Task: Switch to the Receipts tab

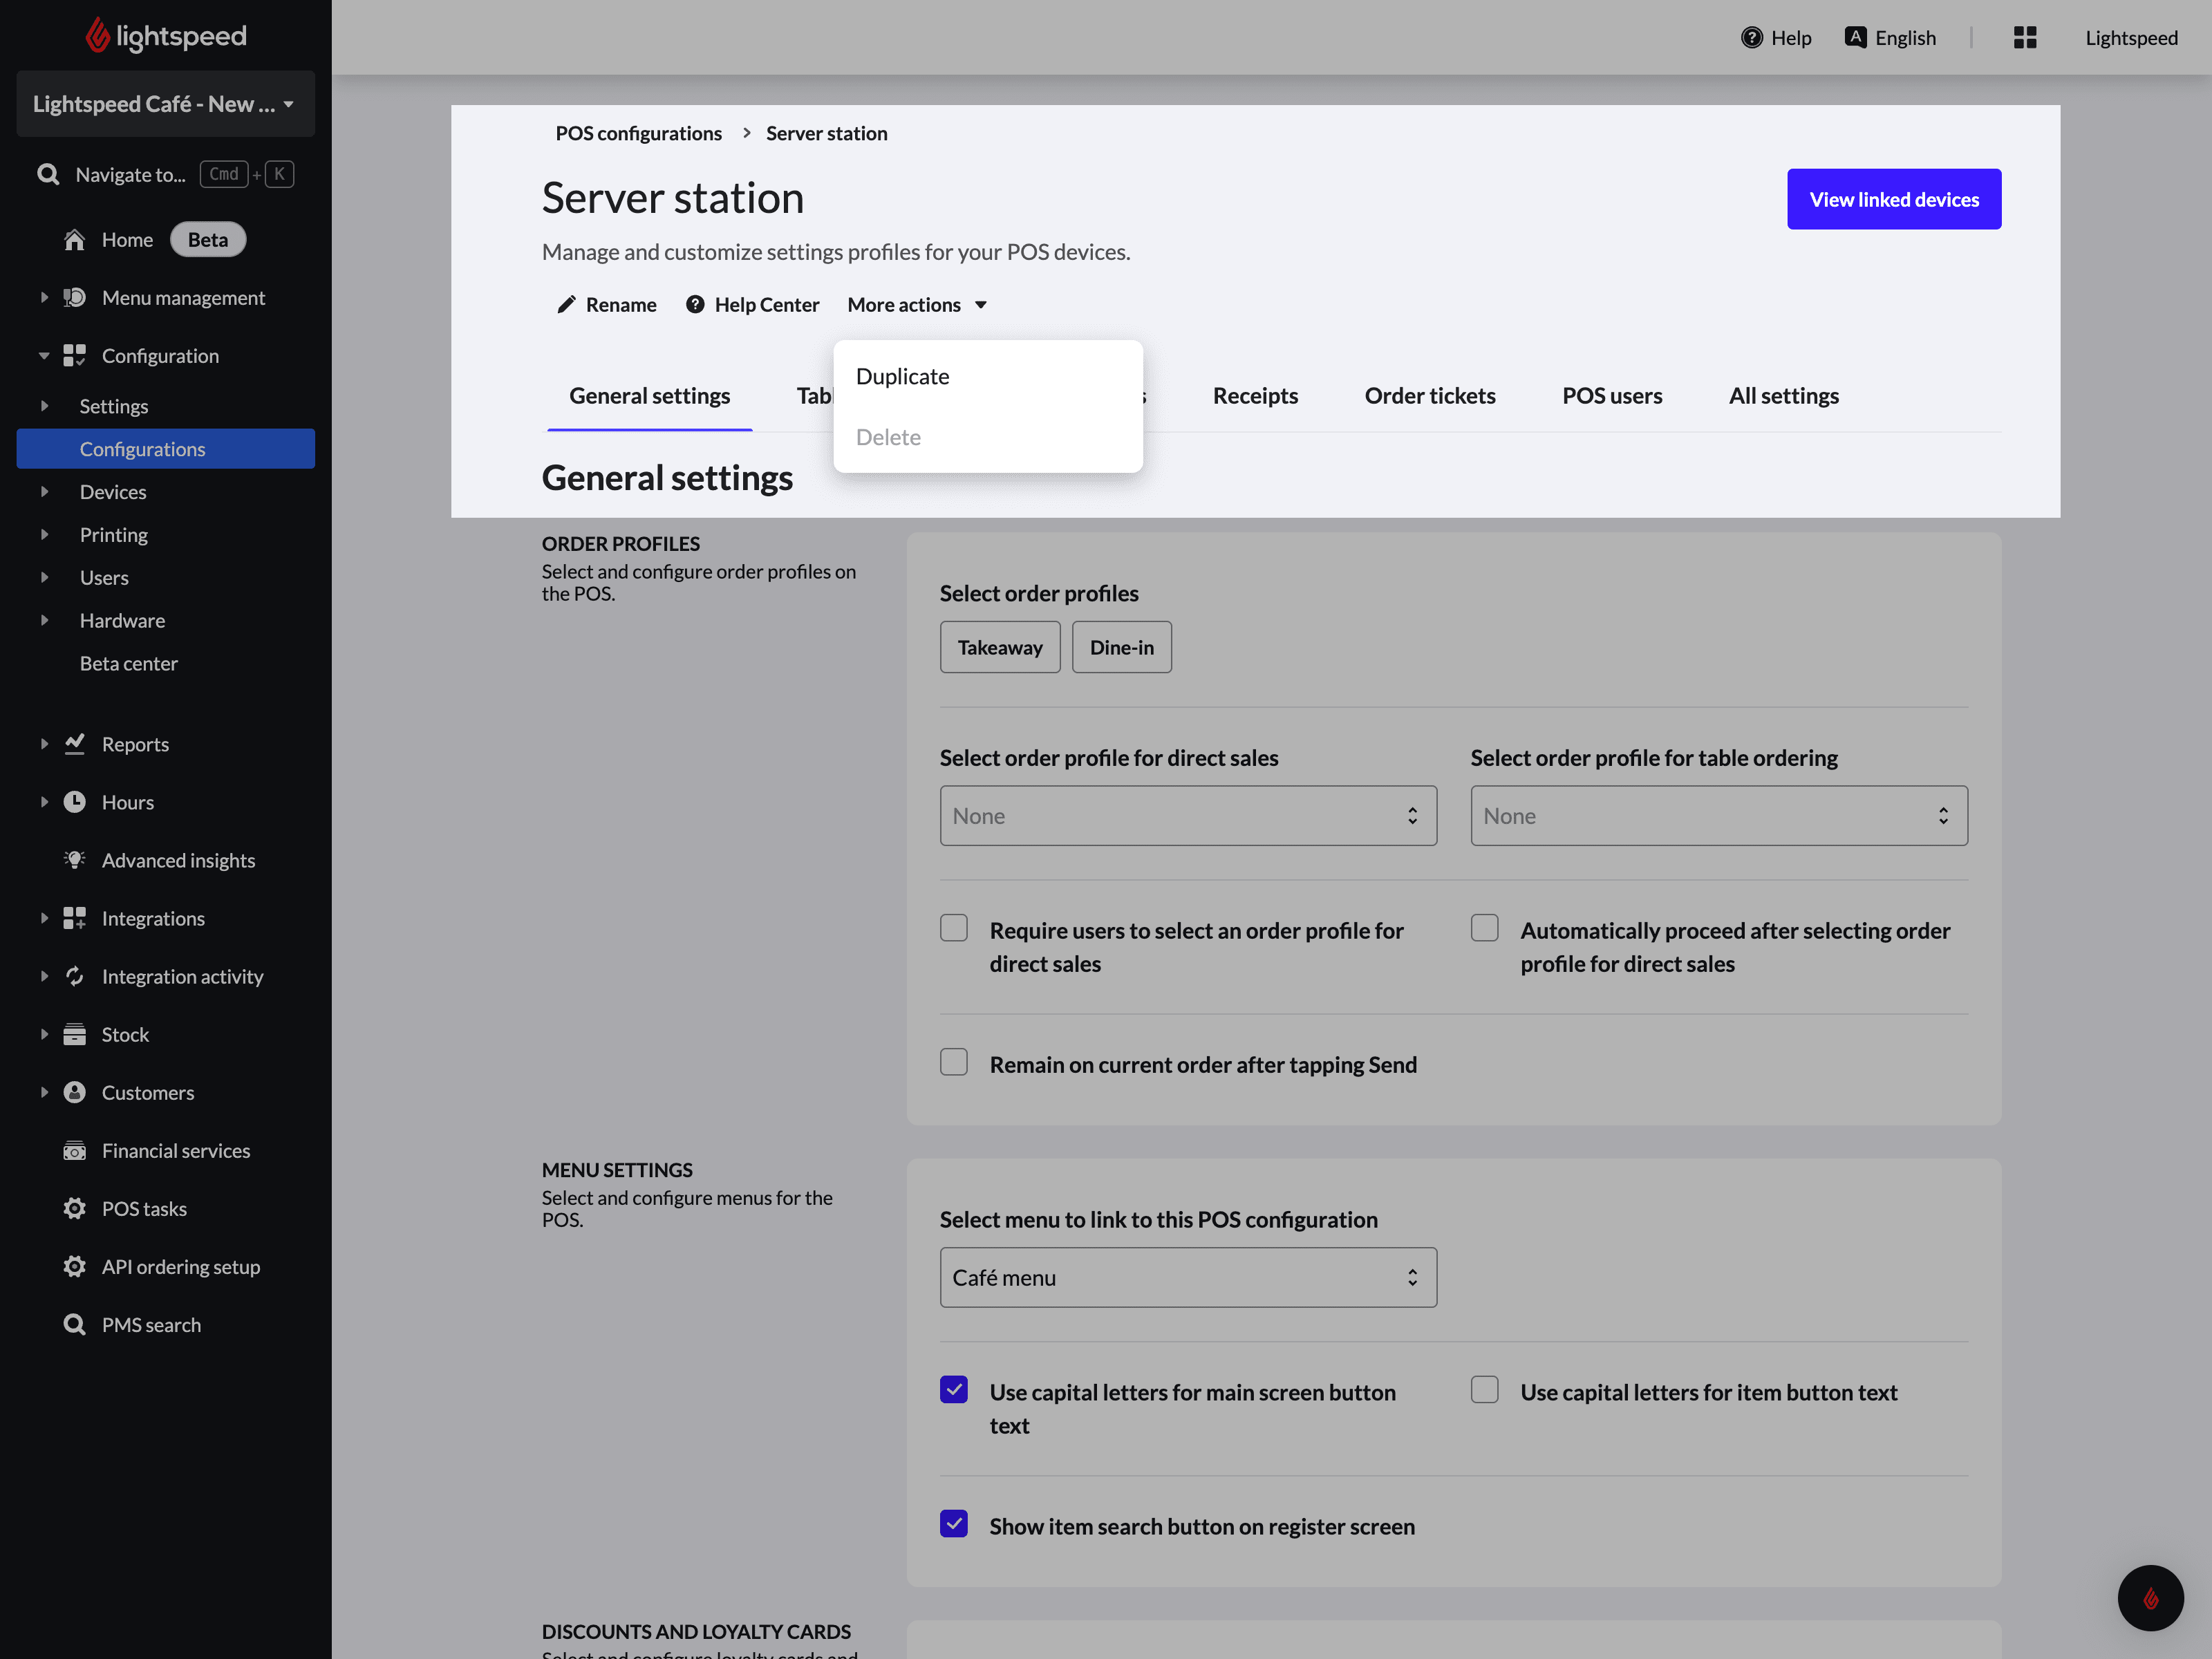Action: (x=1255, y=396)
